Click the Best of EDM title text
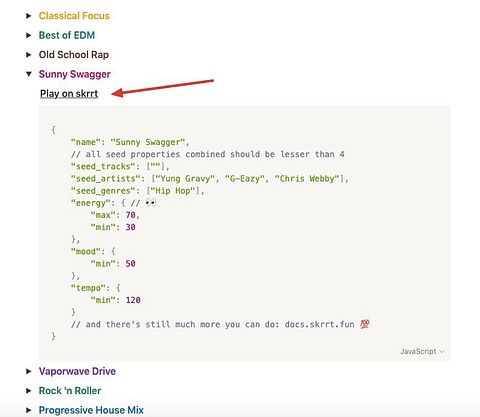Viewport: 480px width, 417px height. tap(67, 35)
